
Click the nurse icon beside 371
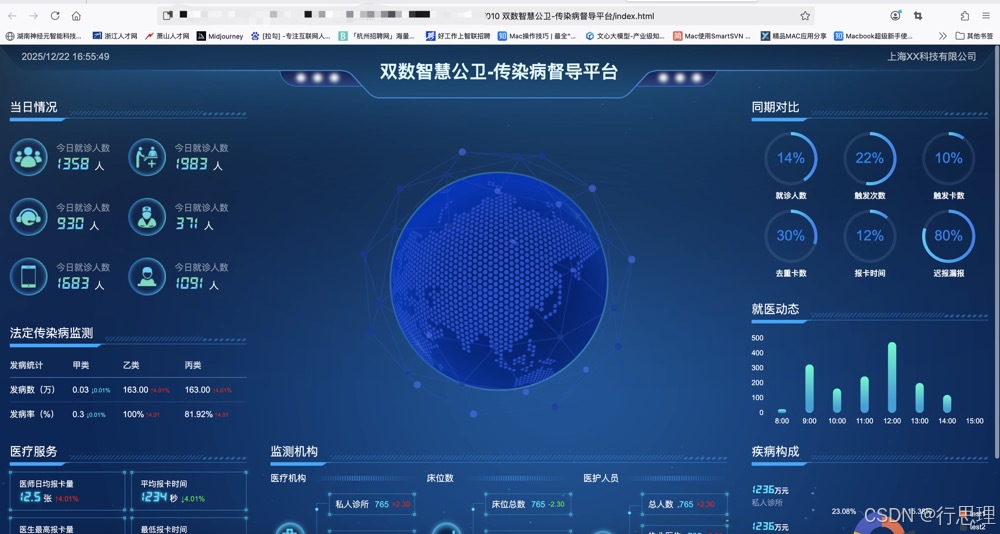147,217
